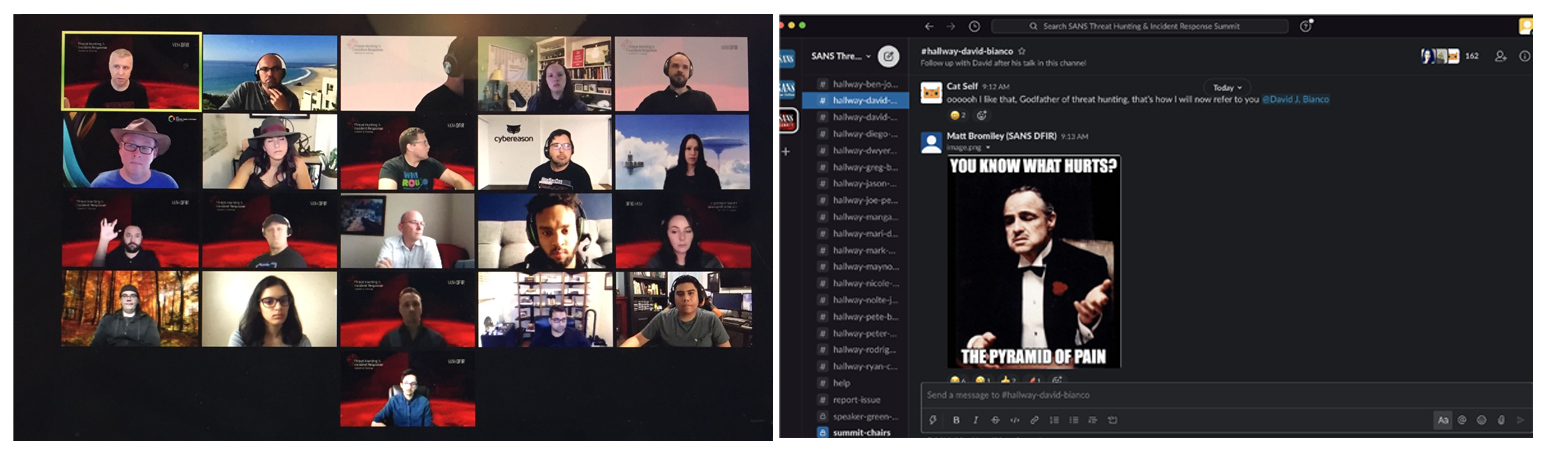
Task: Open the shortcuts lightning bolt menu
Action: pos(933,420)
